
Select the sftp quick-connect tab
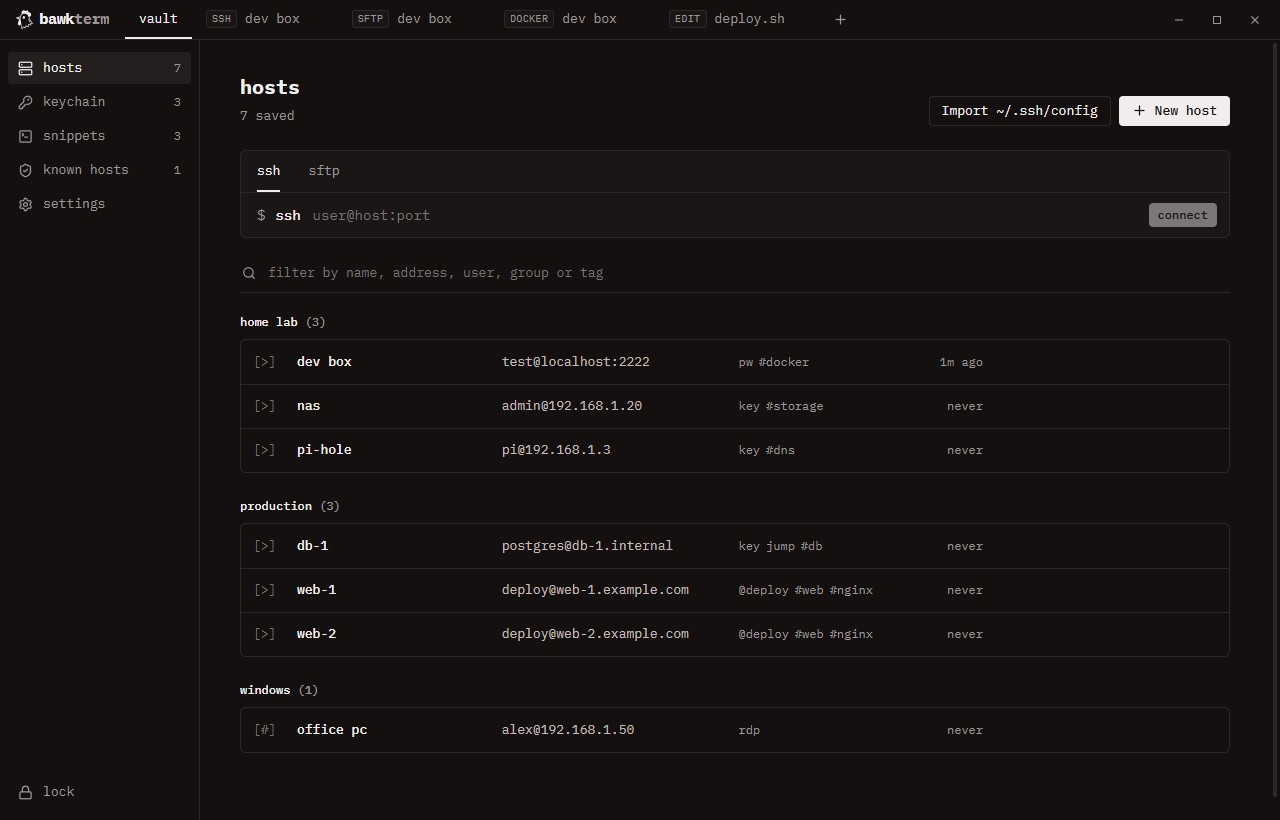click(324, 171)
